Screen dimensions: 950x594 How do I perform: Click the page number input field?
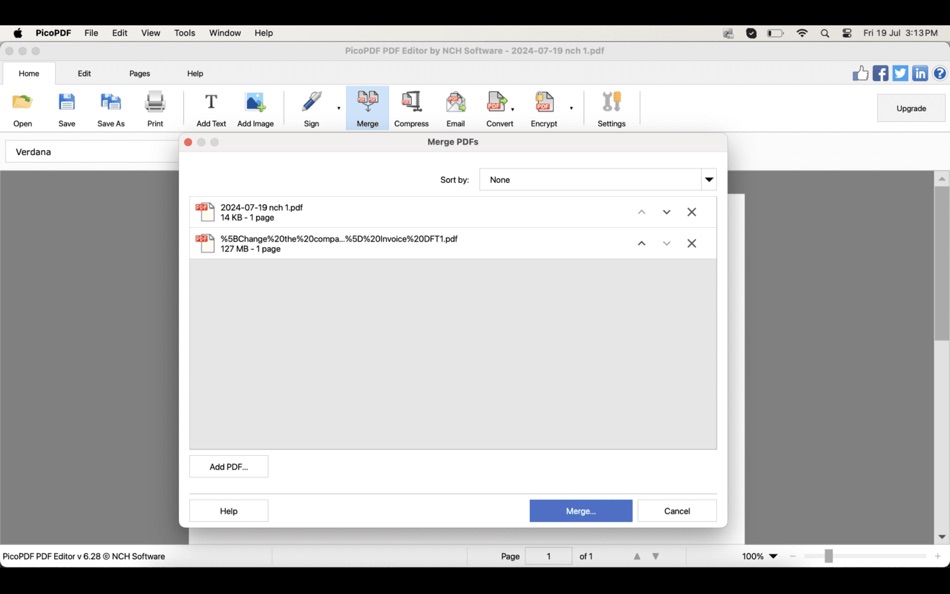(x=548, y=556)
